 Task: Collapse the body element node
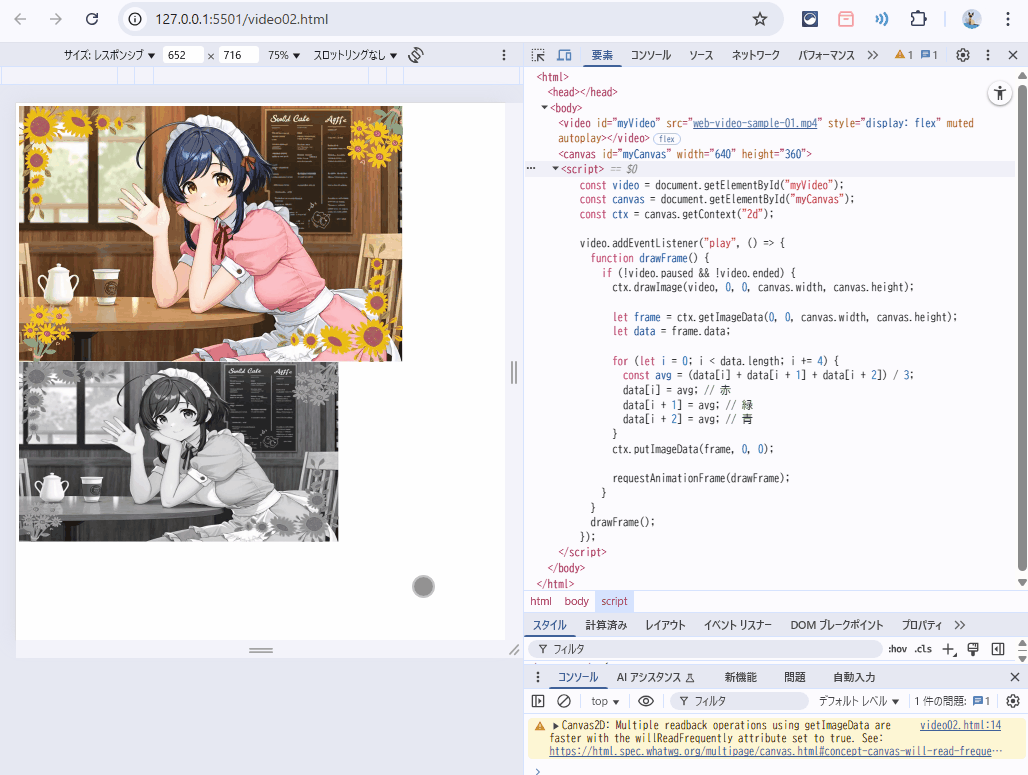(544, 108)
